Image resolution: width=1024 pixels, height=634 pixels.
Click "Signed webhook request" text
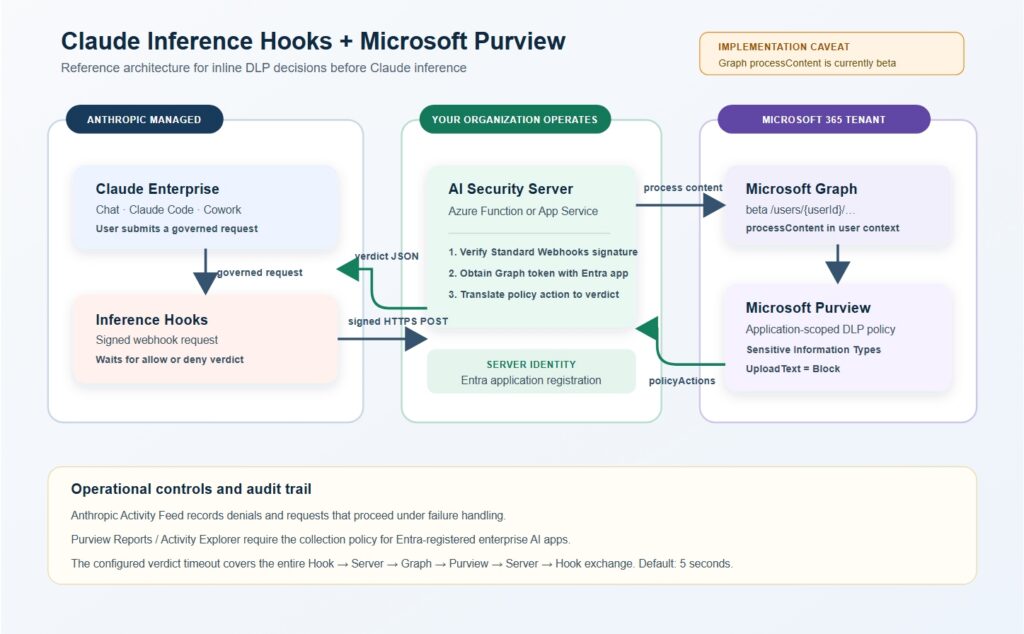[x=157, y=340]
